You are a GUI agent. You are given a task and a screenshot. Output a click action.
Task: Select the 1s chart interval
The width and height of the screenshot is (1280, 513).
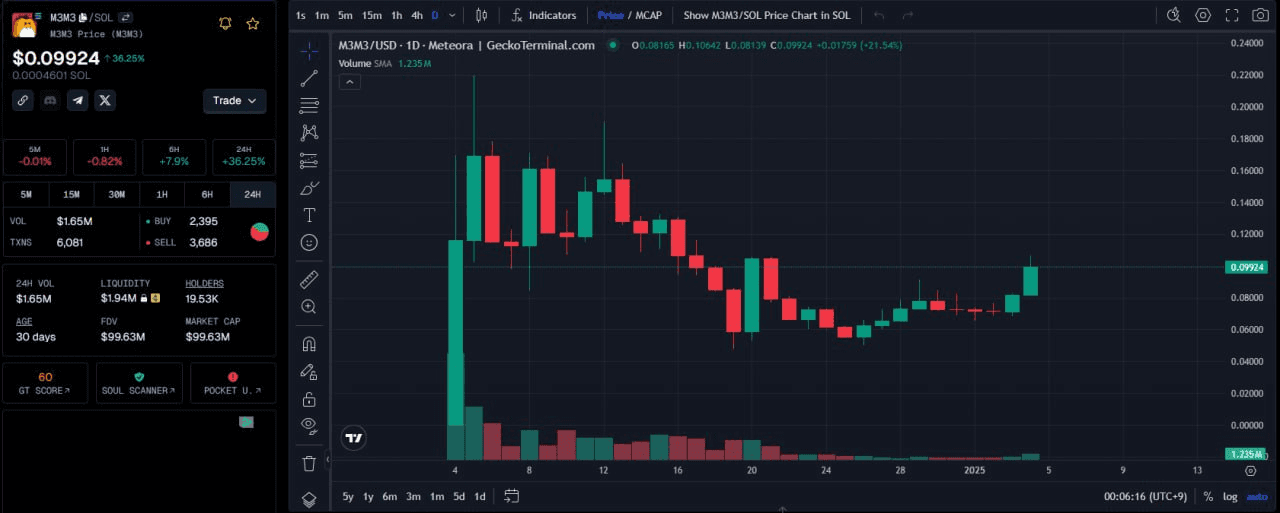click(301, 15)
